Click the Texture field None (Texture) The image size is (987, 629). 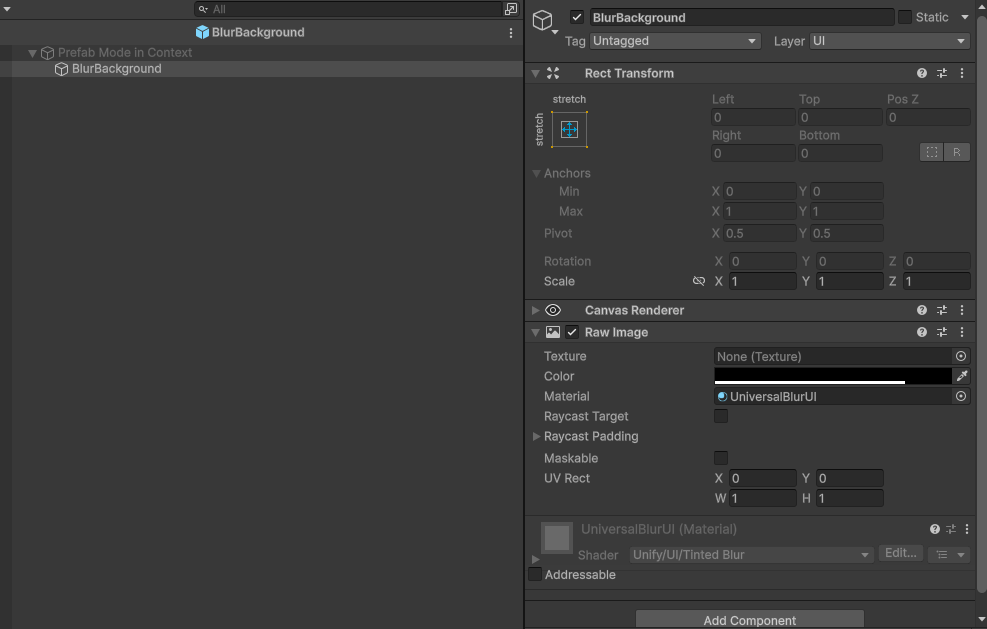click(833, 356)
